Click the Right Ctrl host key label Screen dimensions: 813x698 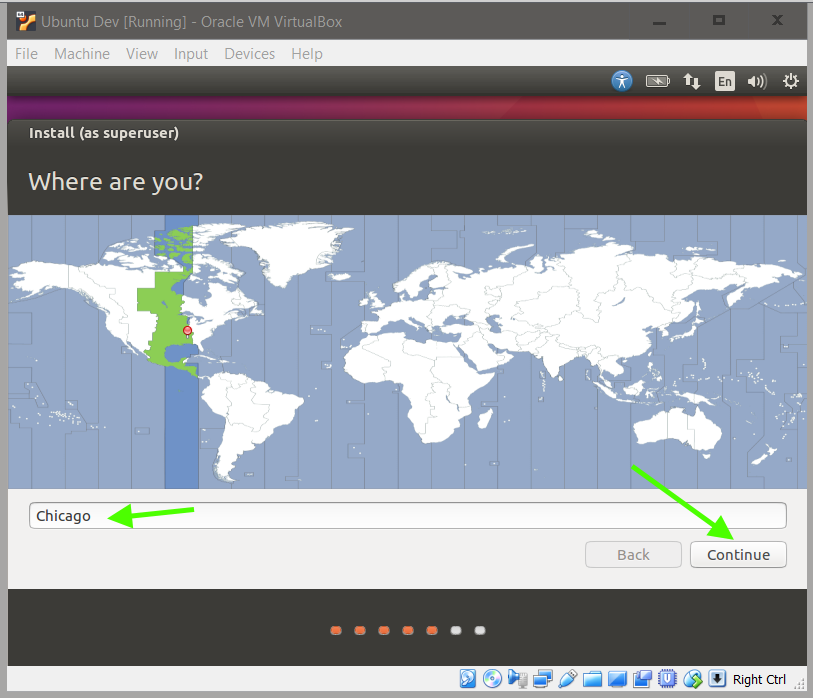pyautogui.click(x=759, y=679)
